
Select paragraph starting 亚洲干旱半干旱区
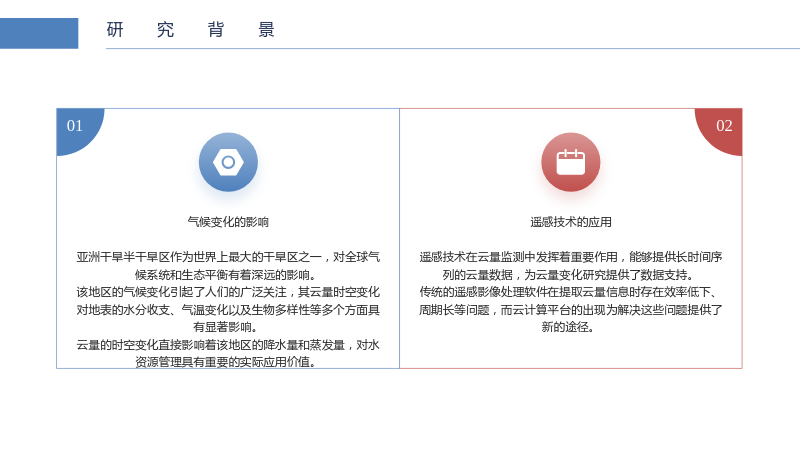228,266
